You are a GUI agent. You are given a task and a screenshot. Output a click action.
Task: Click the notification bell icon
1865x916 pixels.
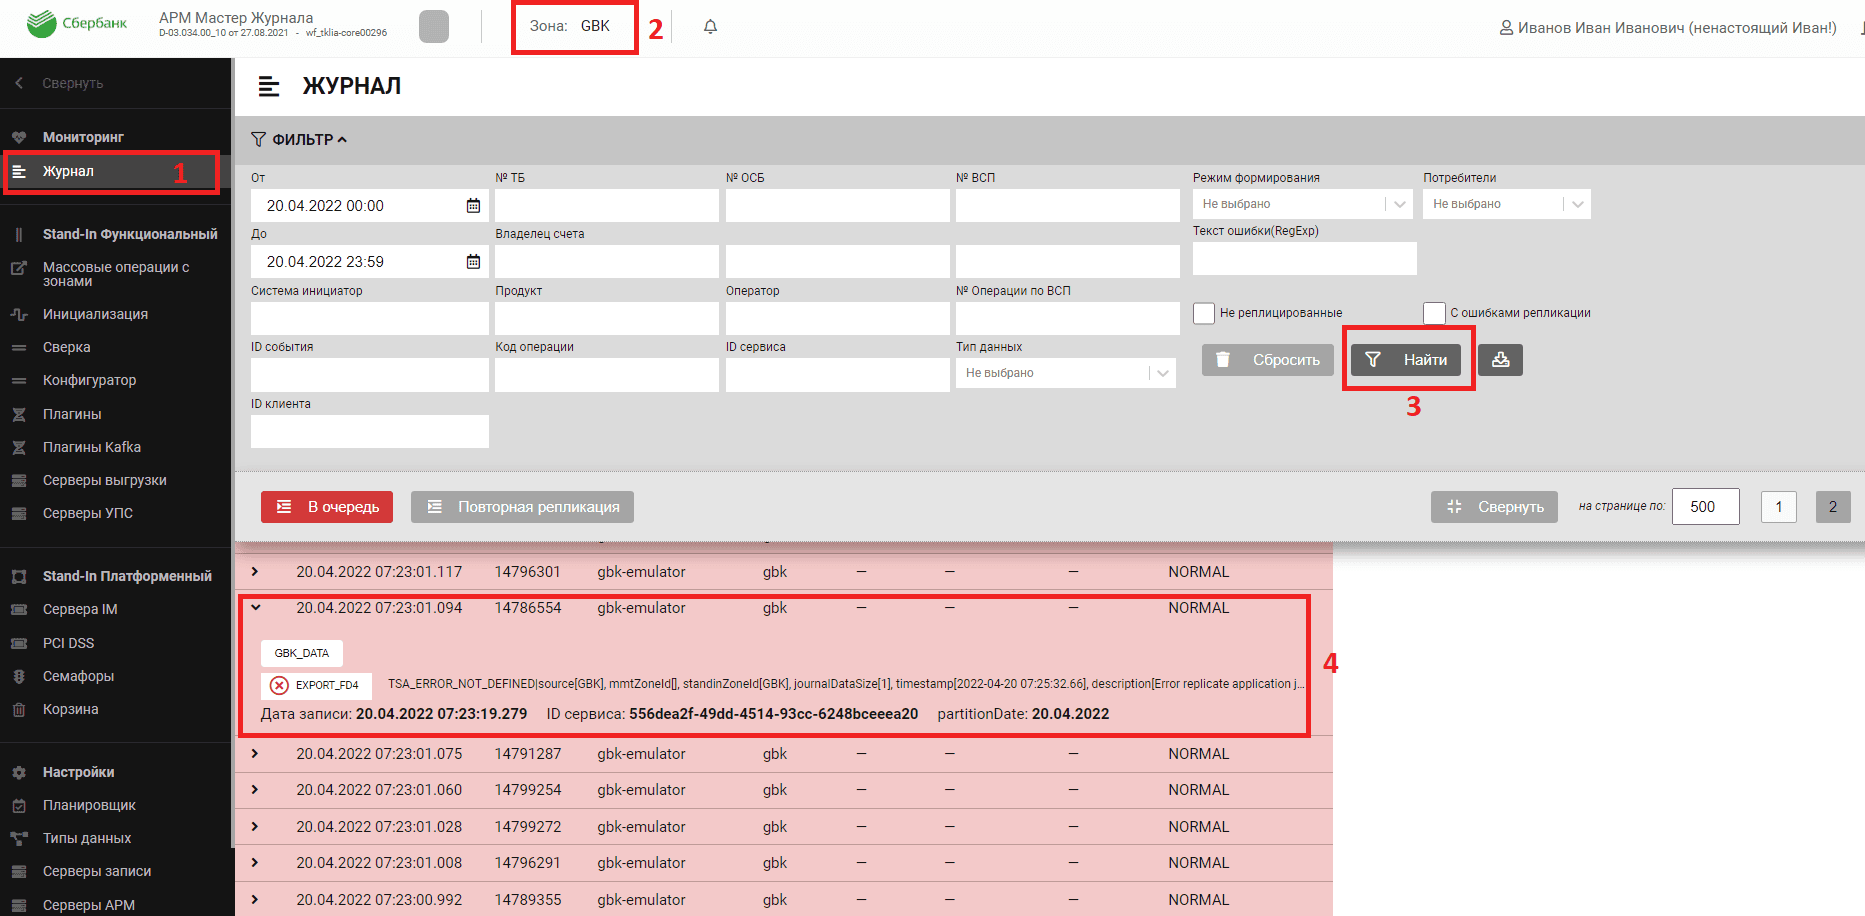coord(710,27)
